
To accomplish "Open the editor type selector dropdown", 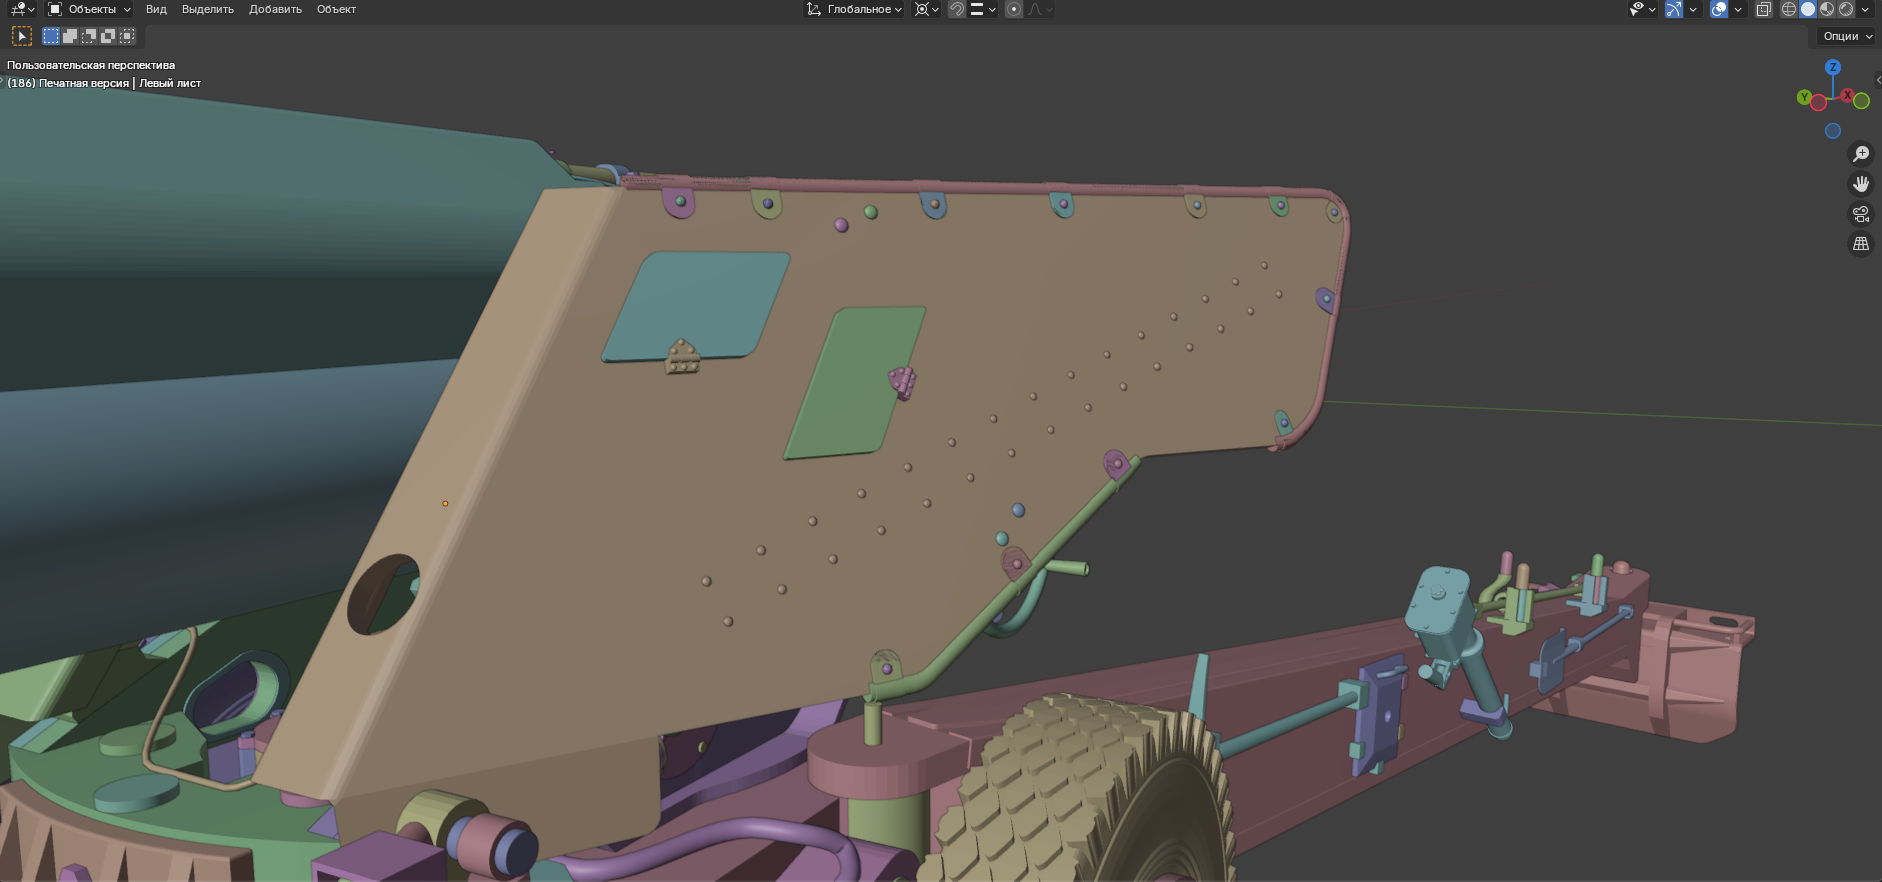I will [22, 9].
